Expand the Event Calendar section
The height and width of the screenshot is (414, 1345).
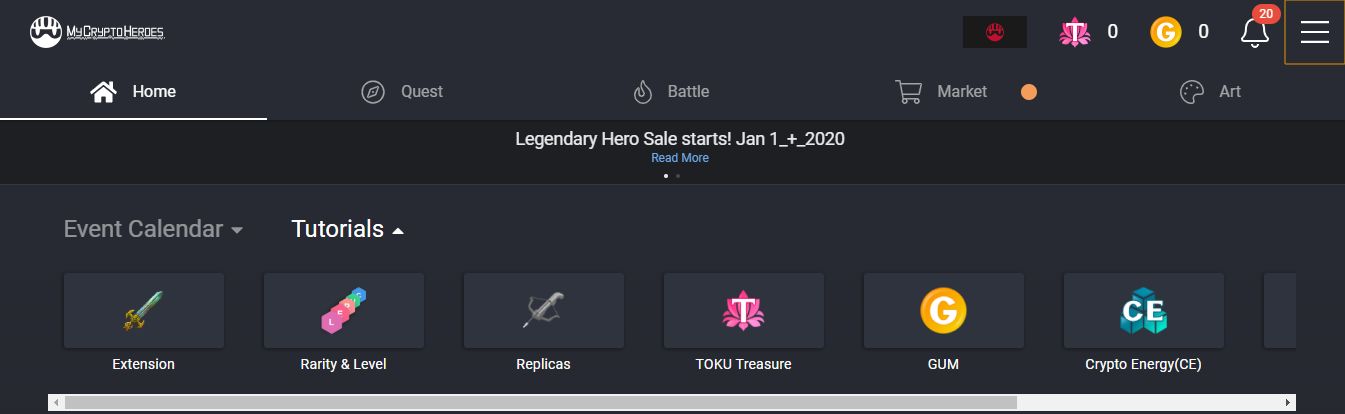point(153,229)
